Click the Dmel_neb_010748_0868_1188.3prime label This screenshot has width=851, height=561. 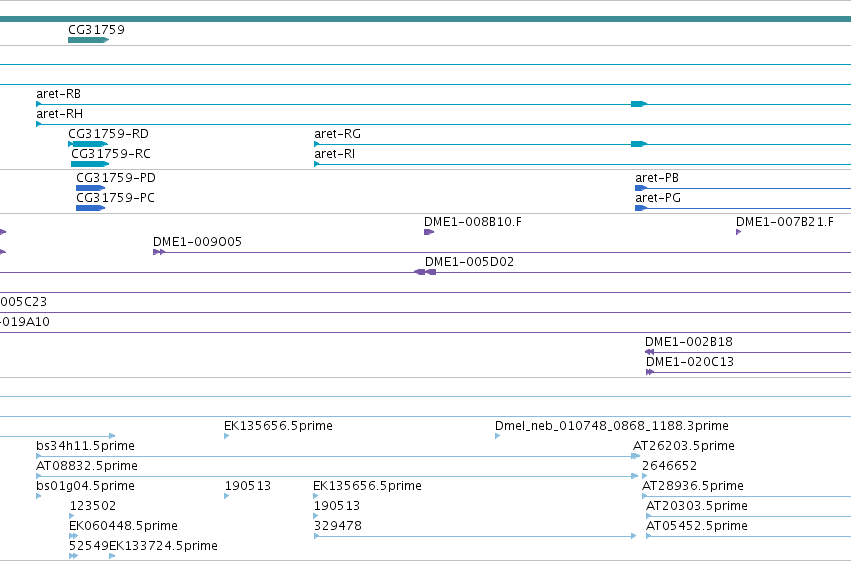[612, 425]
